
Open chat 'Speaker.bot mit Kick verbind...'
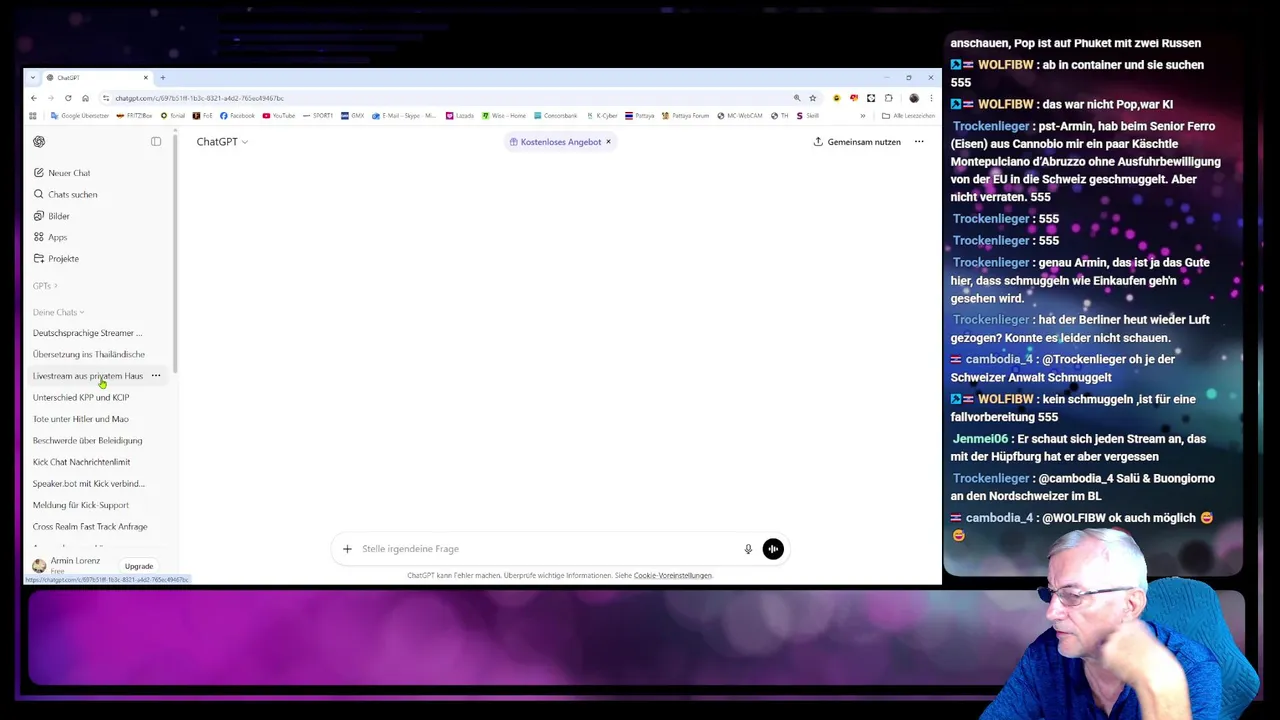[89, 483]
